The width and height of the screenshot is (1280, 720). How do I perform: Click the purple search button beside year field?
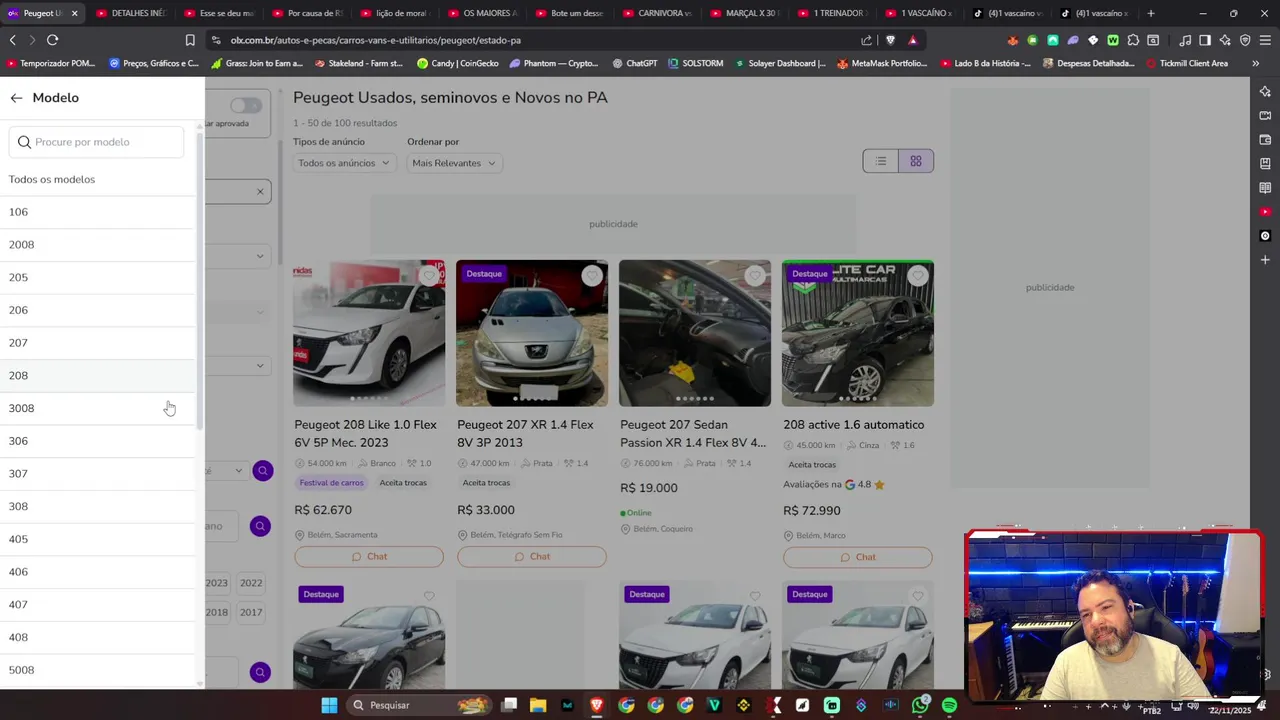(x=260, y=526)
